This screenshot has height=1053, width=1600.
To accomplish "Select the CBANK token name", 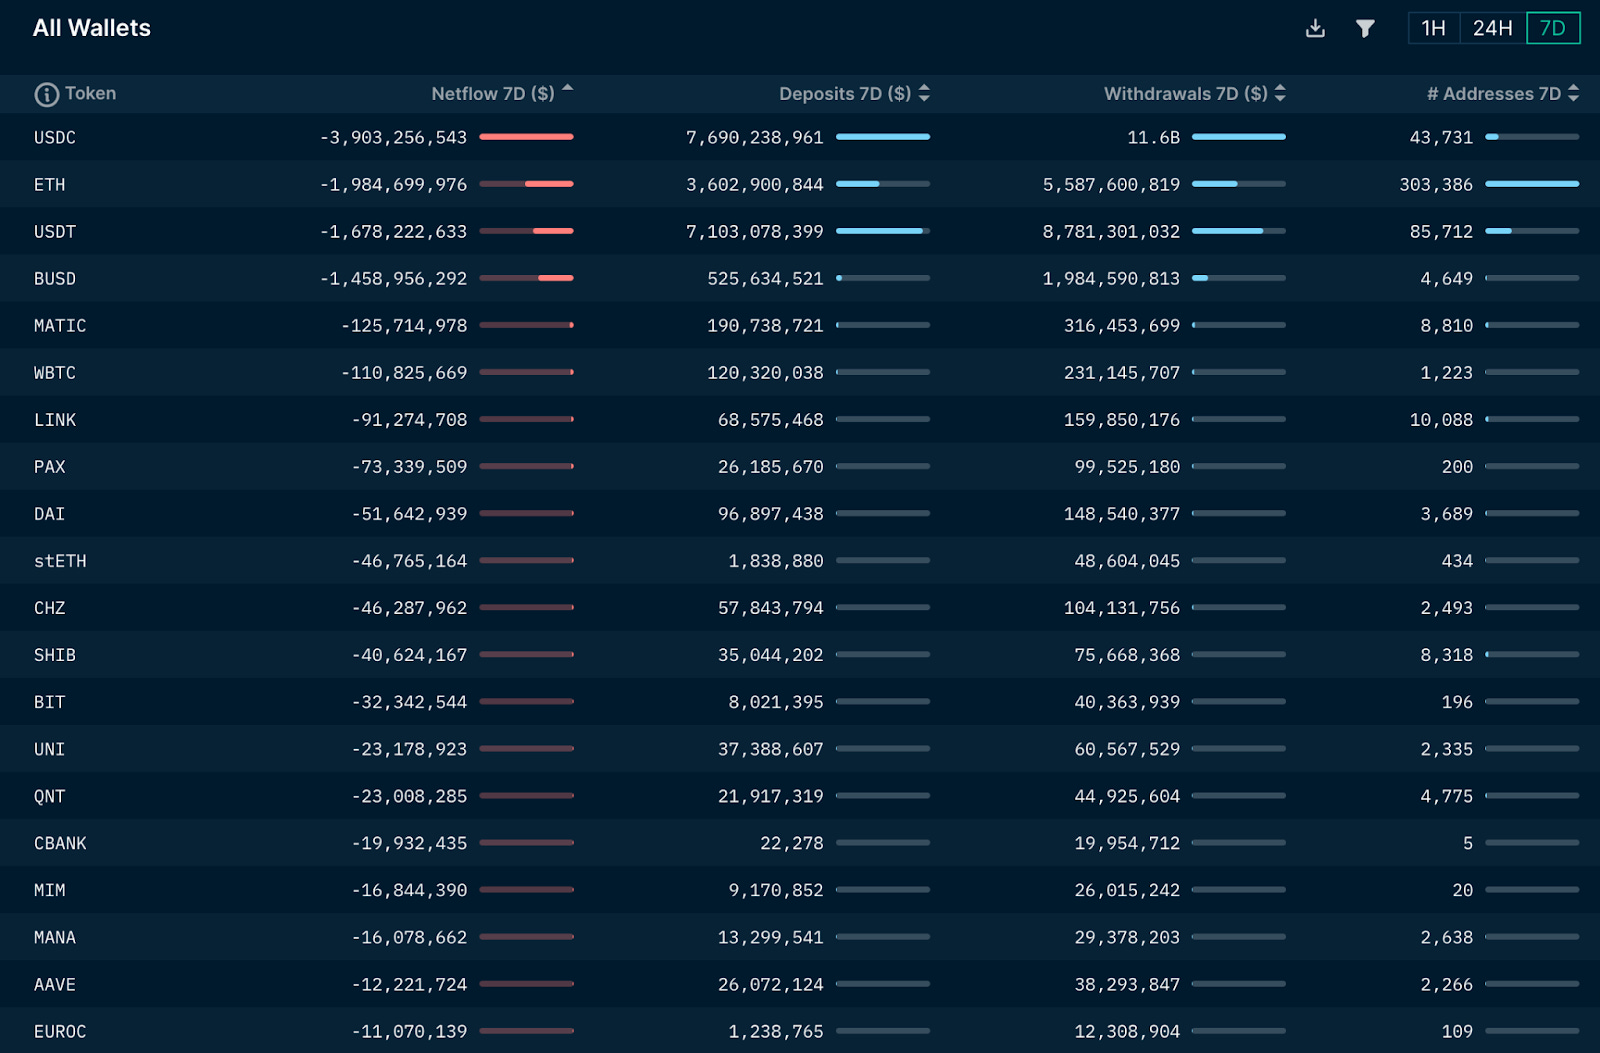I will click(x=60, y=843).
